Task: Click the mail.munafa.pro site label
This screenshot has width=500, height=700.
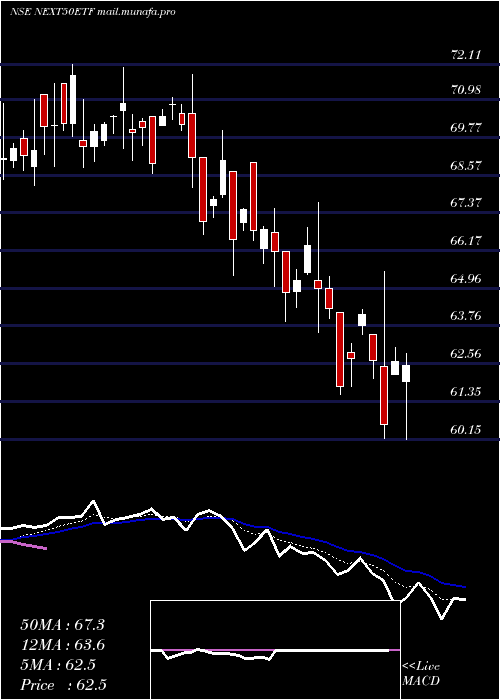Action: tap(137, 12)
